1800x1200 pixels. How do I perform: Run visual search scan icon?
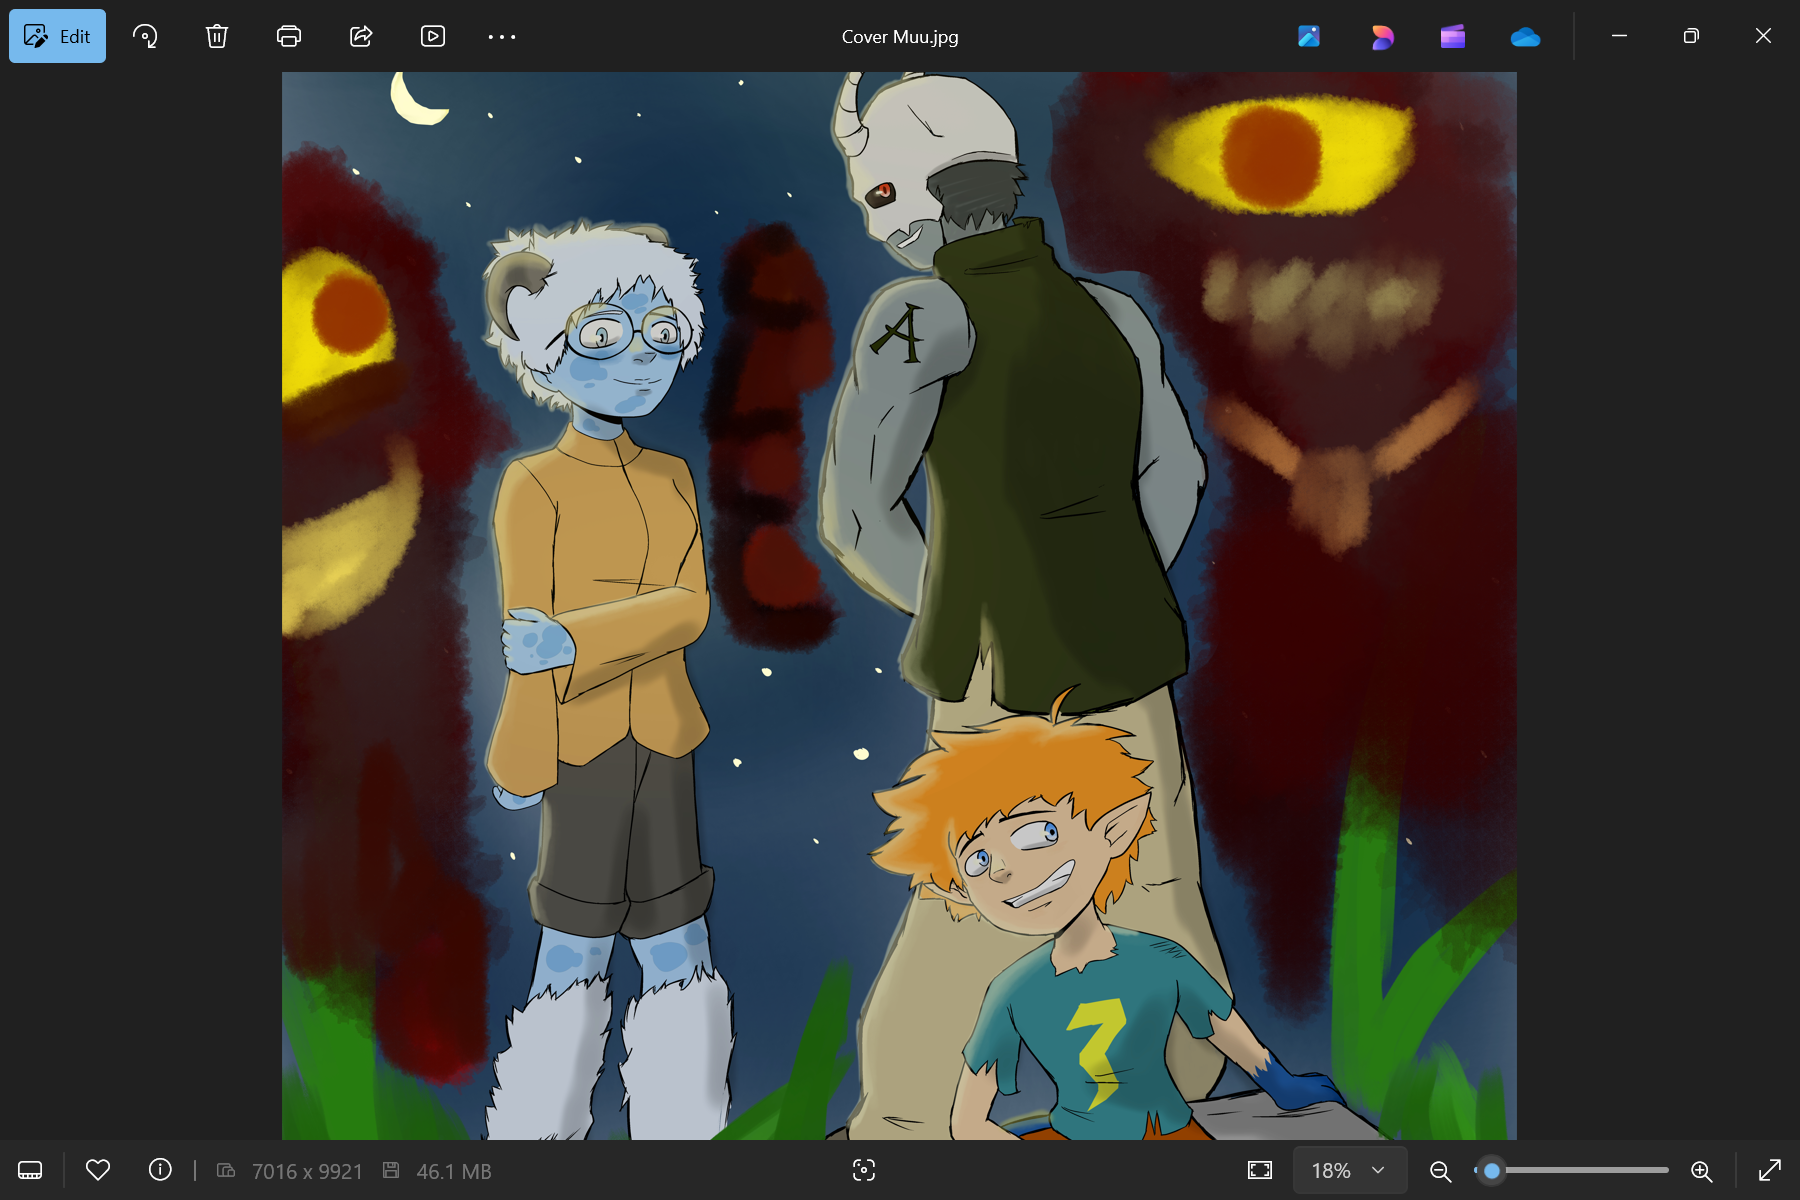click(864, 1170)
